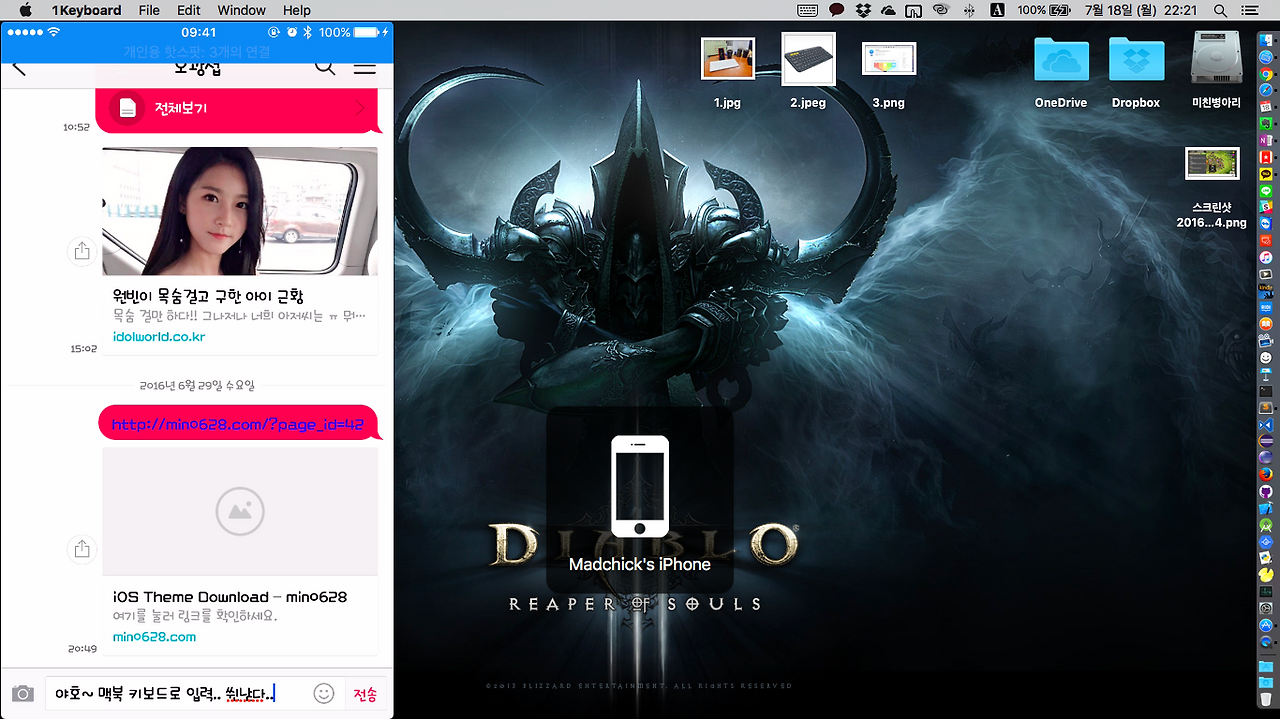Image resolution: width=1280 pixels, height=719 pixels.
Task: Open the AirPlay display menu bar icon
Action: click(914, 10)
